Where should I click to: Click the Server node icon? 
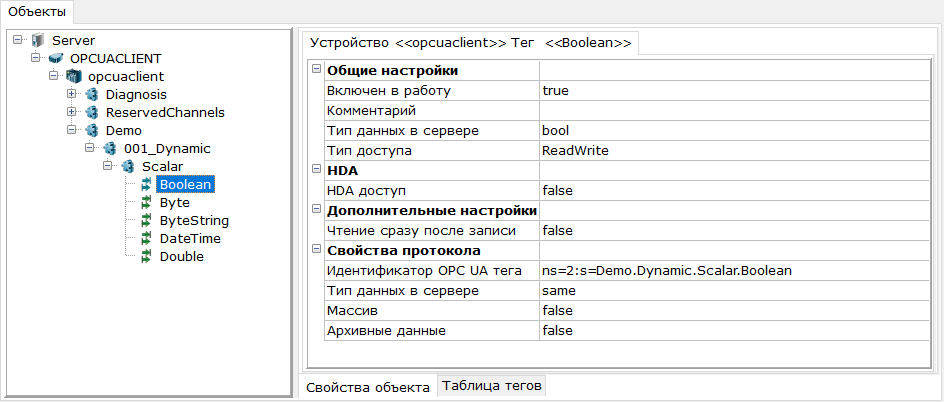click(38, 41)
